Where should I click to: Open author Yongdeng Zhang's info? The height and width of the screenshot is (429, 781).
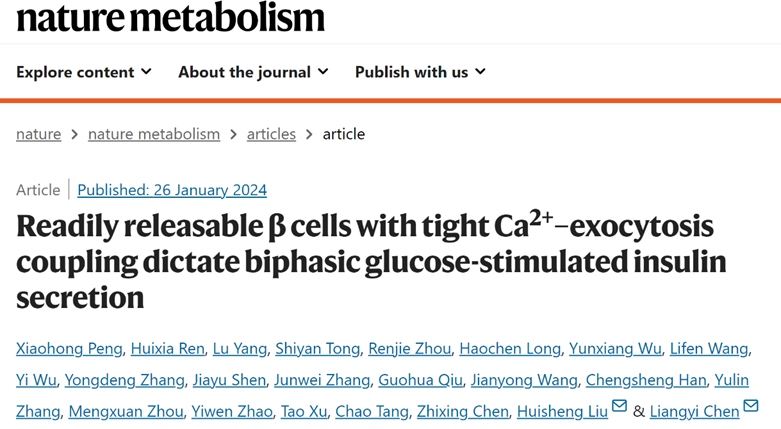[x=124, y=380]
